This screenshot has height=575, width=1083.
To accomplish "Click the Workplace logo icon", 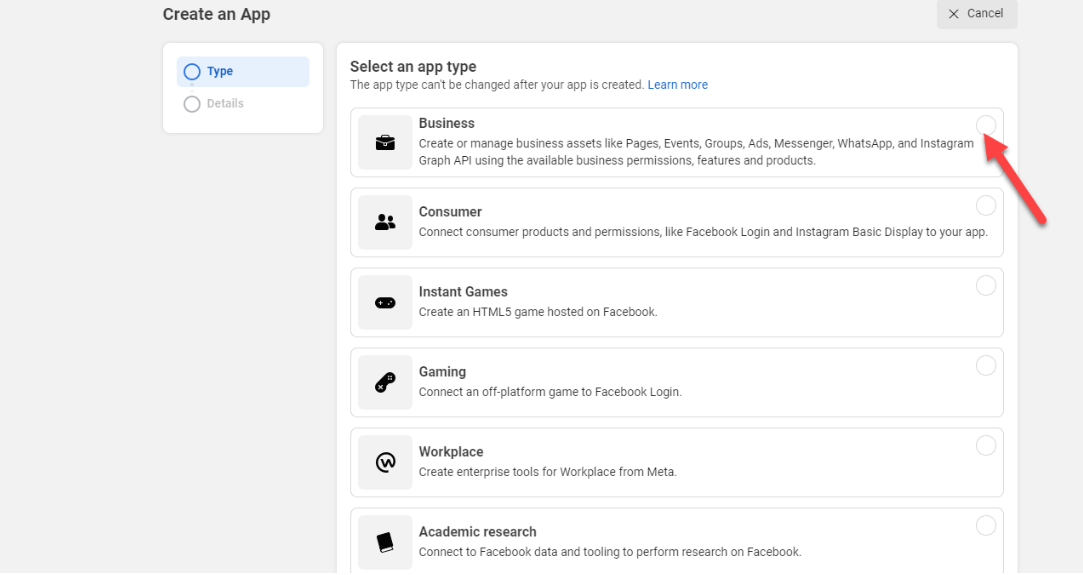I will point(385,462).
